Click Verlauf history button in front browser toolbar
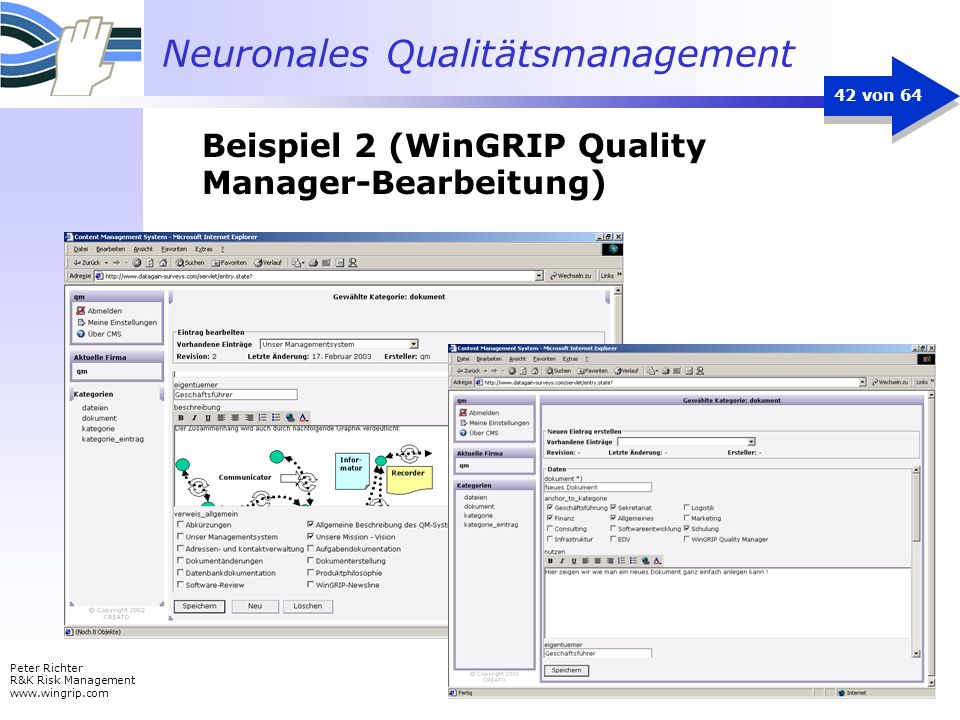Viewport: 960px width, 720px height. pyautogui.click(x=626, y=371)
